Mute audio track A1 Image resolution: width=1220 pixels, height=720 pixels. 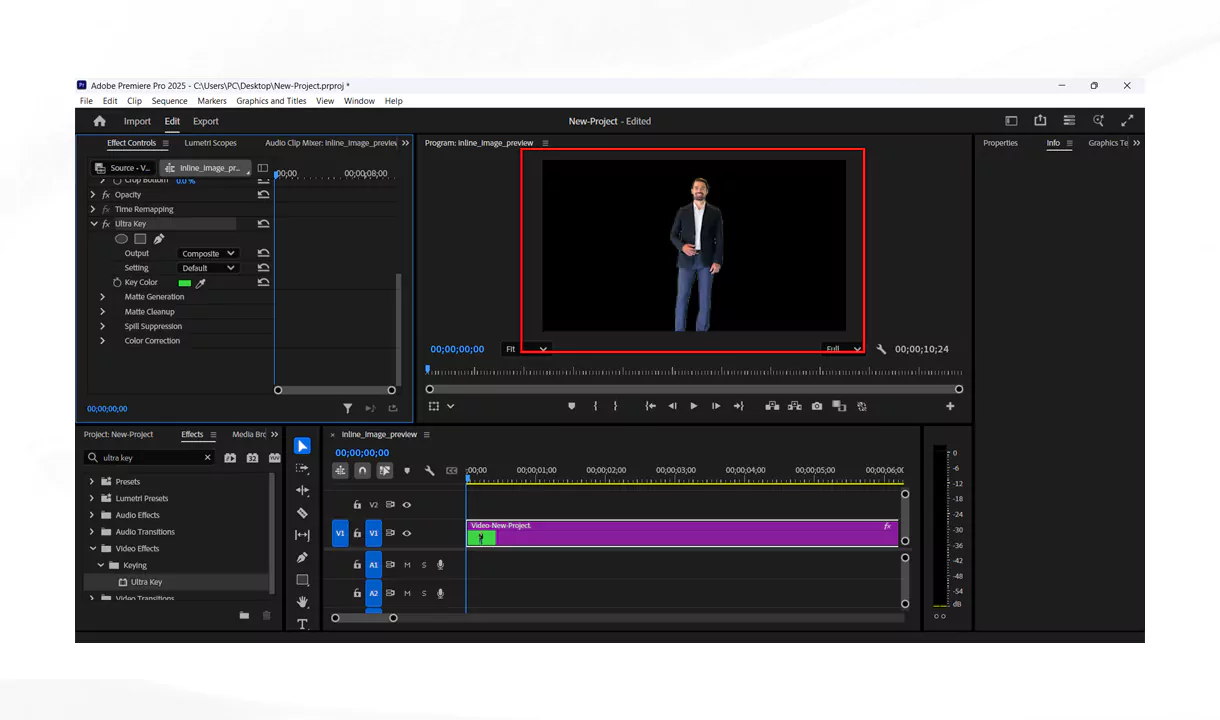pos(407,565)
